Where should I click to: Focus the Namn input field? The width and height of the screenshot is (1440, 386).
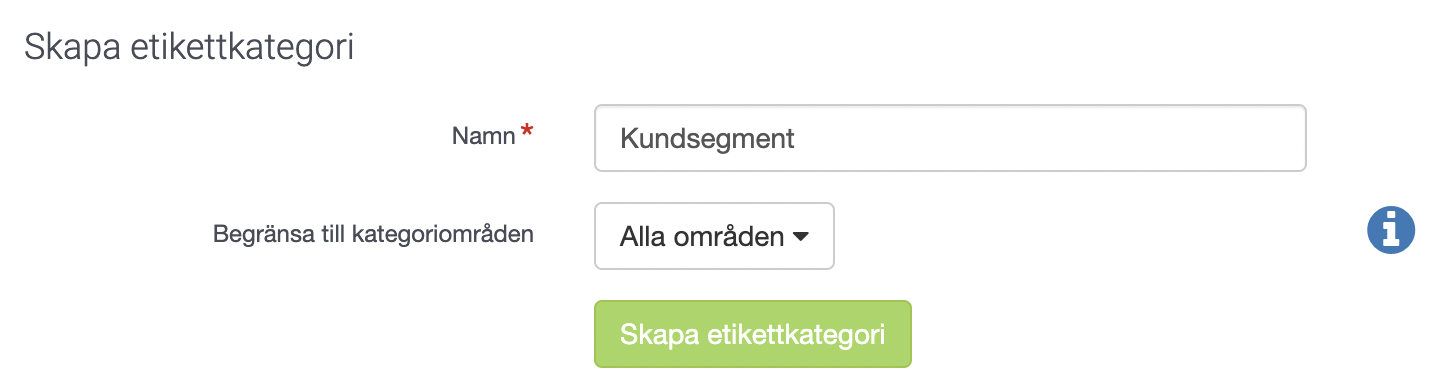point(950,137)
